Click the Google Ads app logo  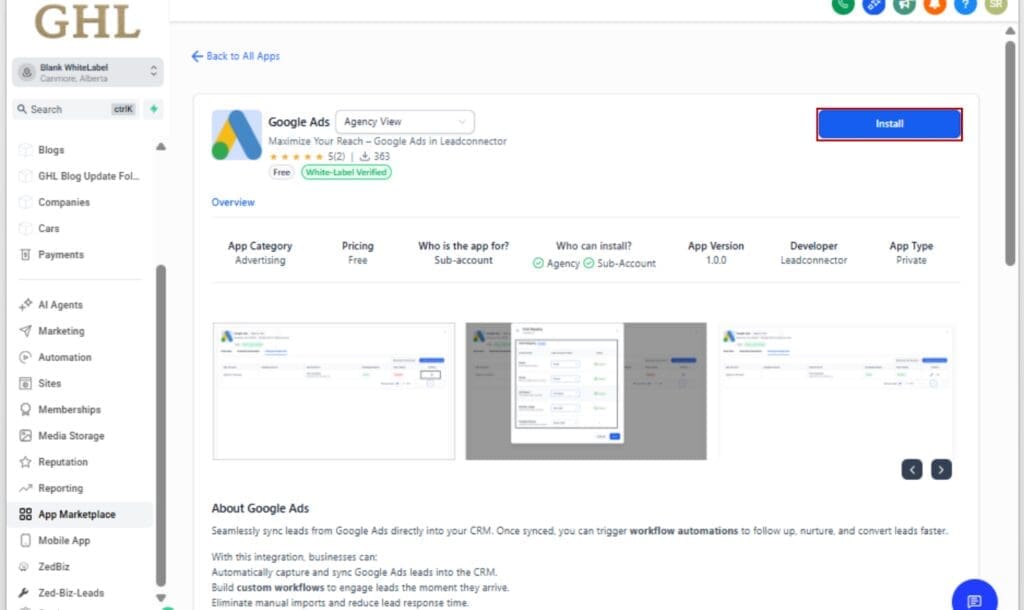pyautogui.click(x=236, y=135)
